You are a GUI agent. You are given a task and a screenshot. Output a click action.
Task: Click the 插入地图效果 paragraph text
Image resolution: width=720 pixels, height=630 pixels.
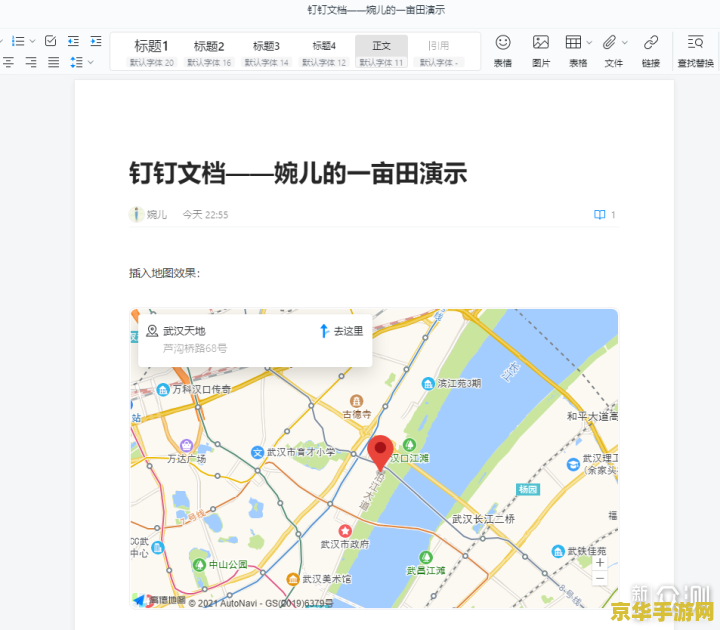[164, 273]
